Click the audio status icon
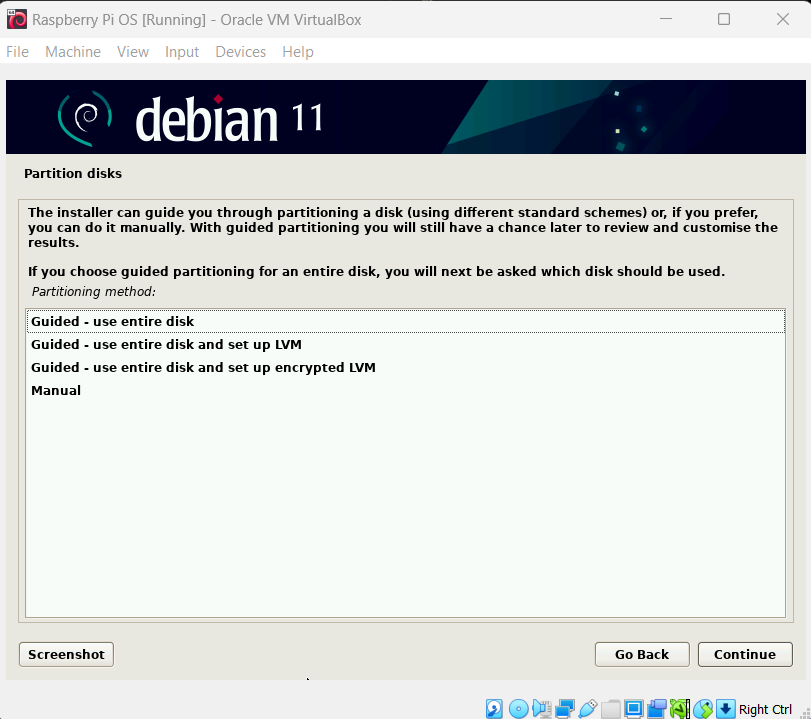Image resolution: width=811 pixels, height=719 pixels. (542, 709)
